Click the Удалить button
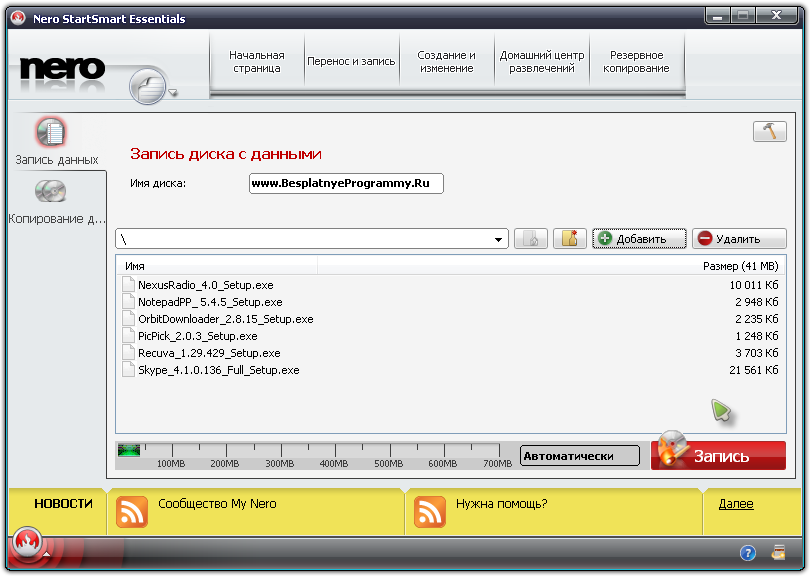This screenshot has height=576, width=810. [x=739, y=239]
